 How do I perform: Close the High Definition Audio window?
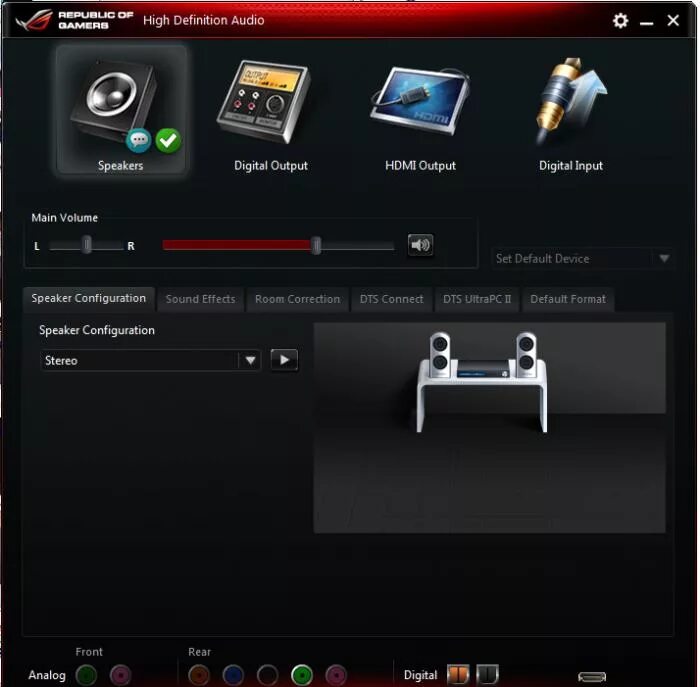(x=673, y=20)
